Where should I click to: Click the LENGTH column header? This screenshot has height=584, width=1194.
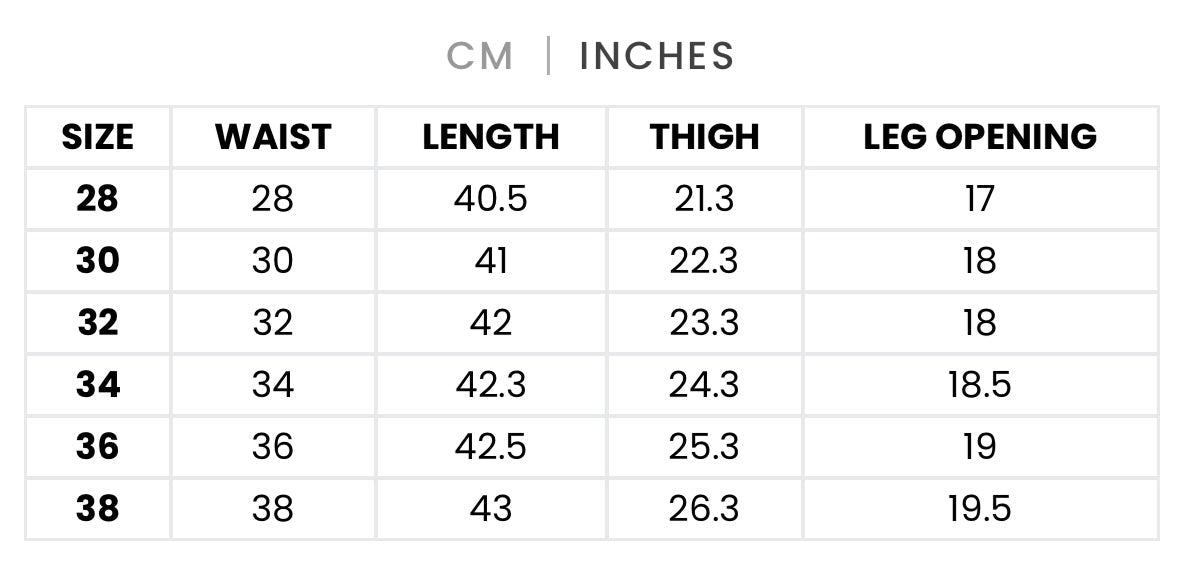[x=490, y=137]
